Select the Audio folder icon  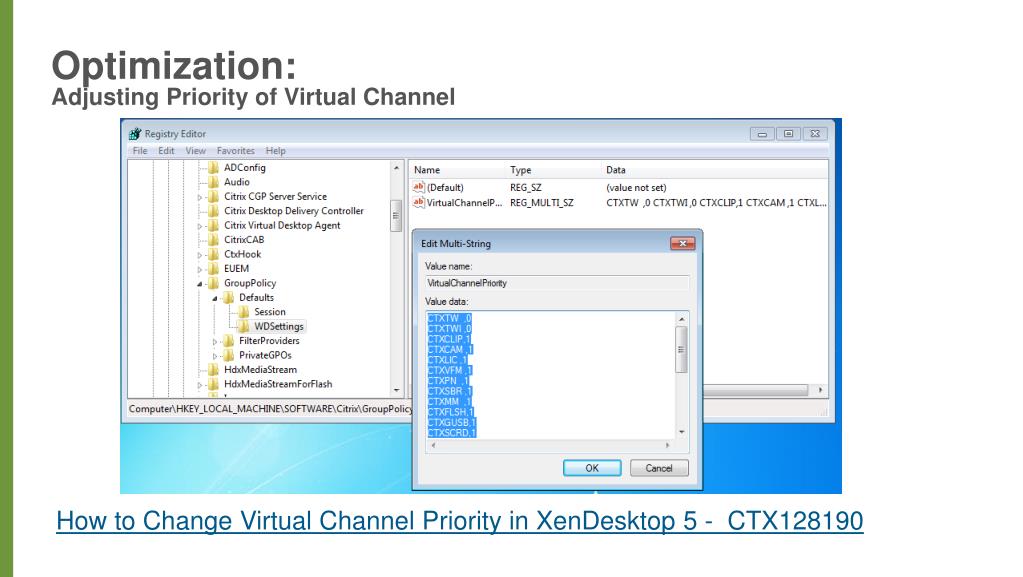(213, 182)
